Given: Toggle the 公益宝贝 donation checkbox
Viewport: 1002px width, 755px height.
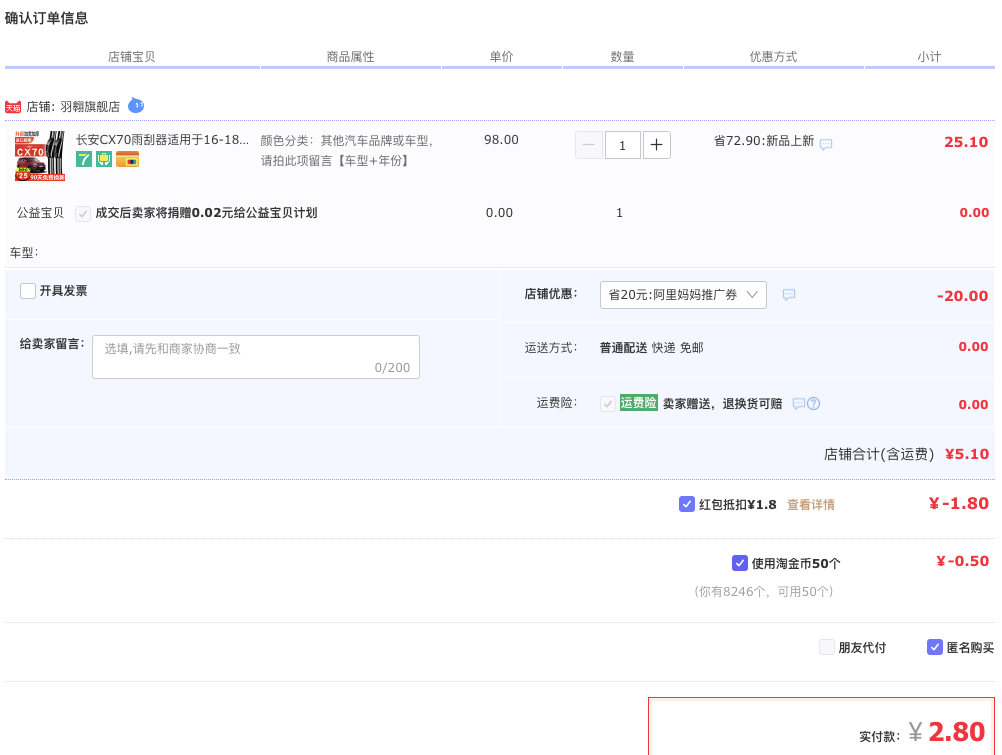Looking at the screenshot, I should (82, 214).
